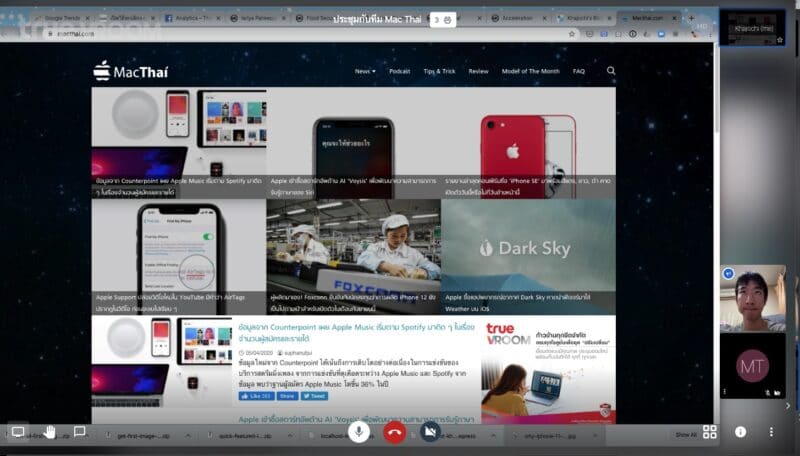Open the red iPhone SE featured tile
The image size is (800, 456).
point(529,143)
